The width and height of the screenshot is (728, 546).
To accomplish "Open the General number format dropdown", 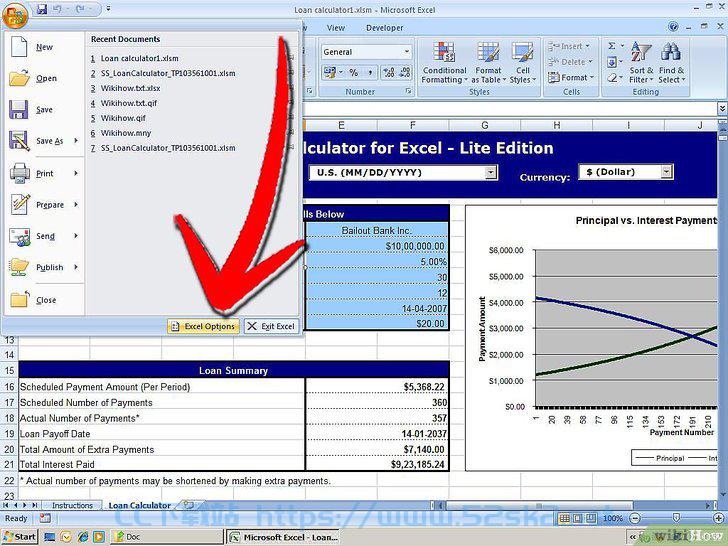I will coord(406,52).
